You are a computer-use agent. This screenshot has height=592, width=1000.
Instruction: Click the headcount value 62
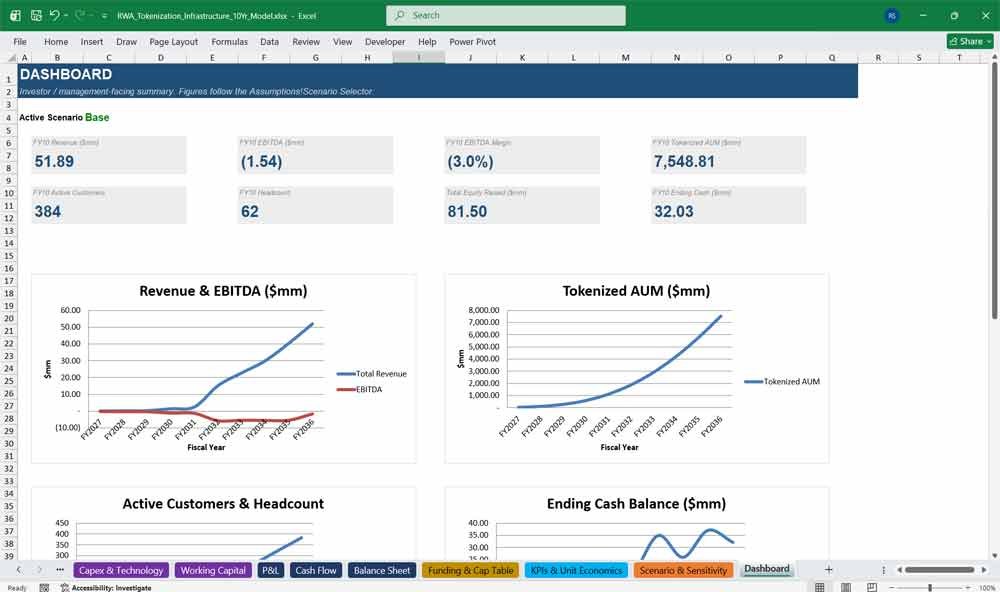click(x=250, y=211)
